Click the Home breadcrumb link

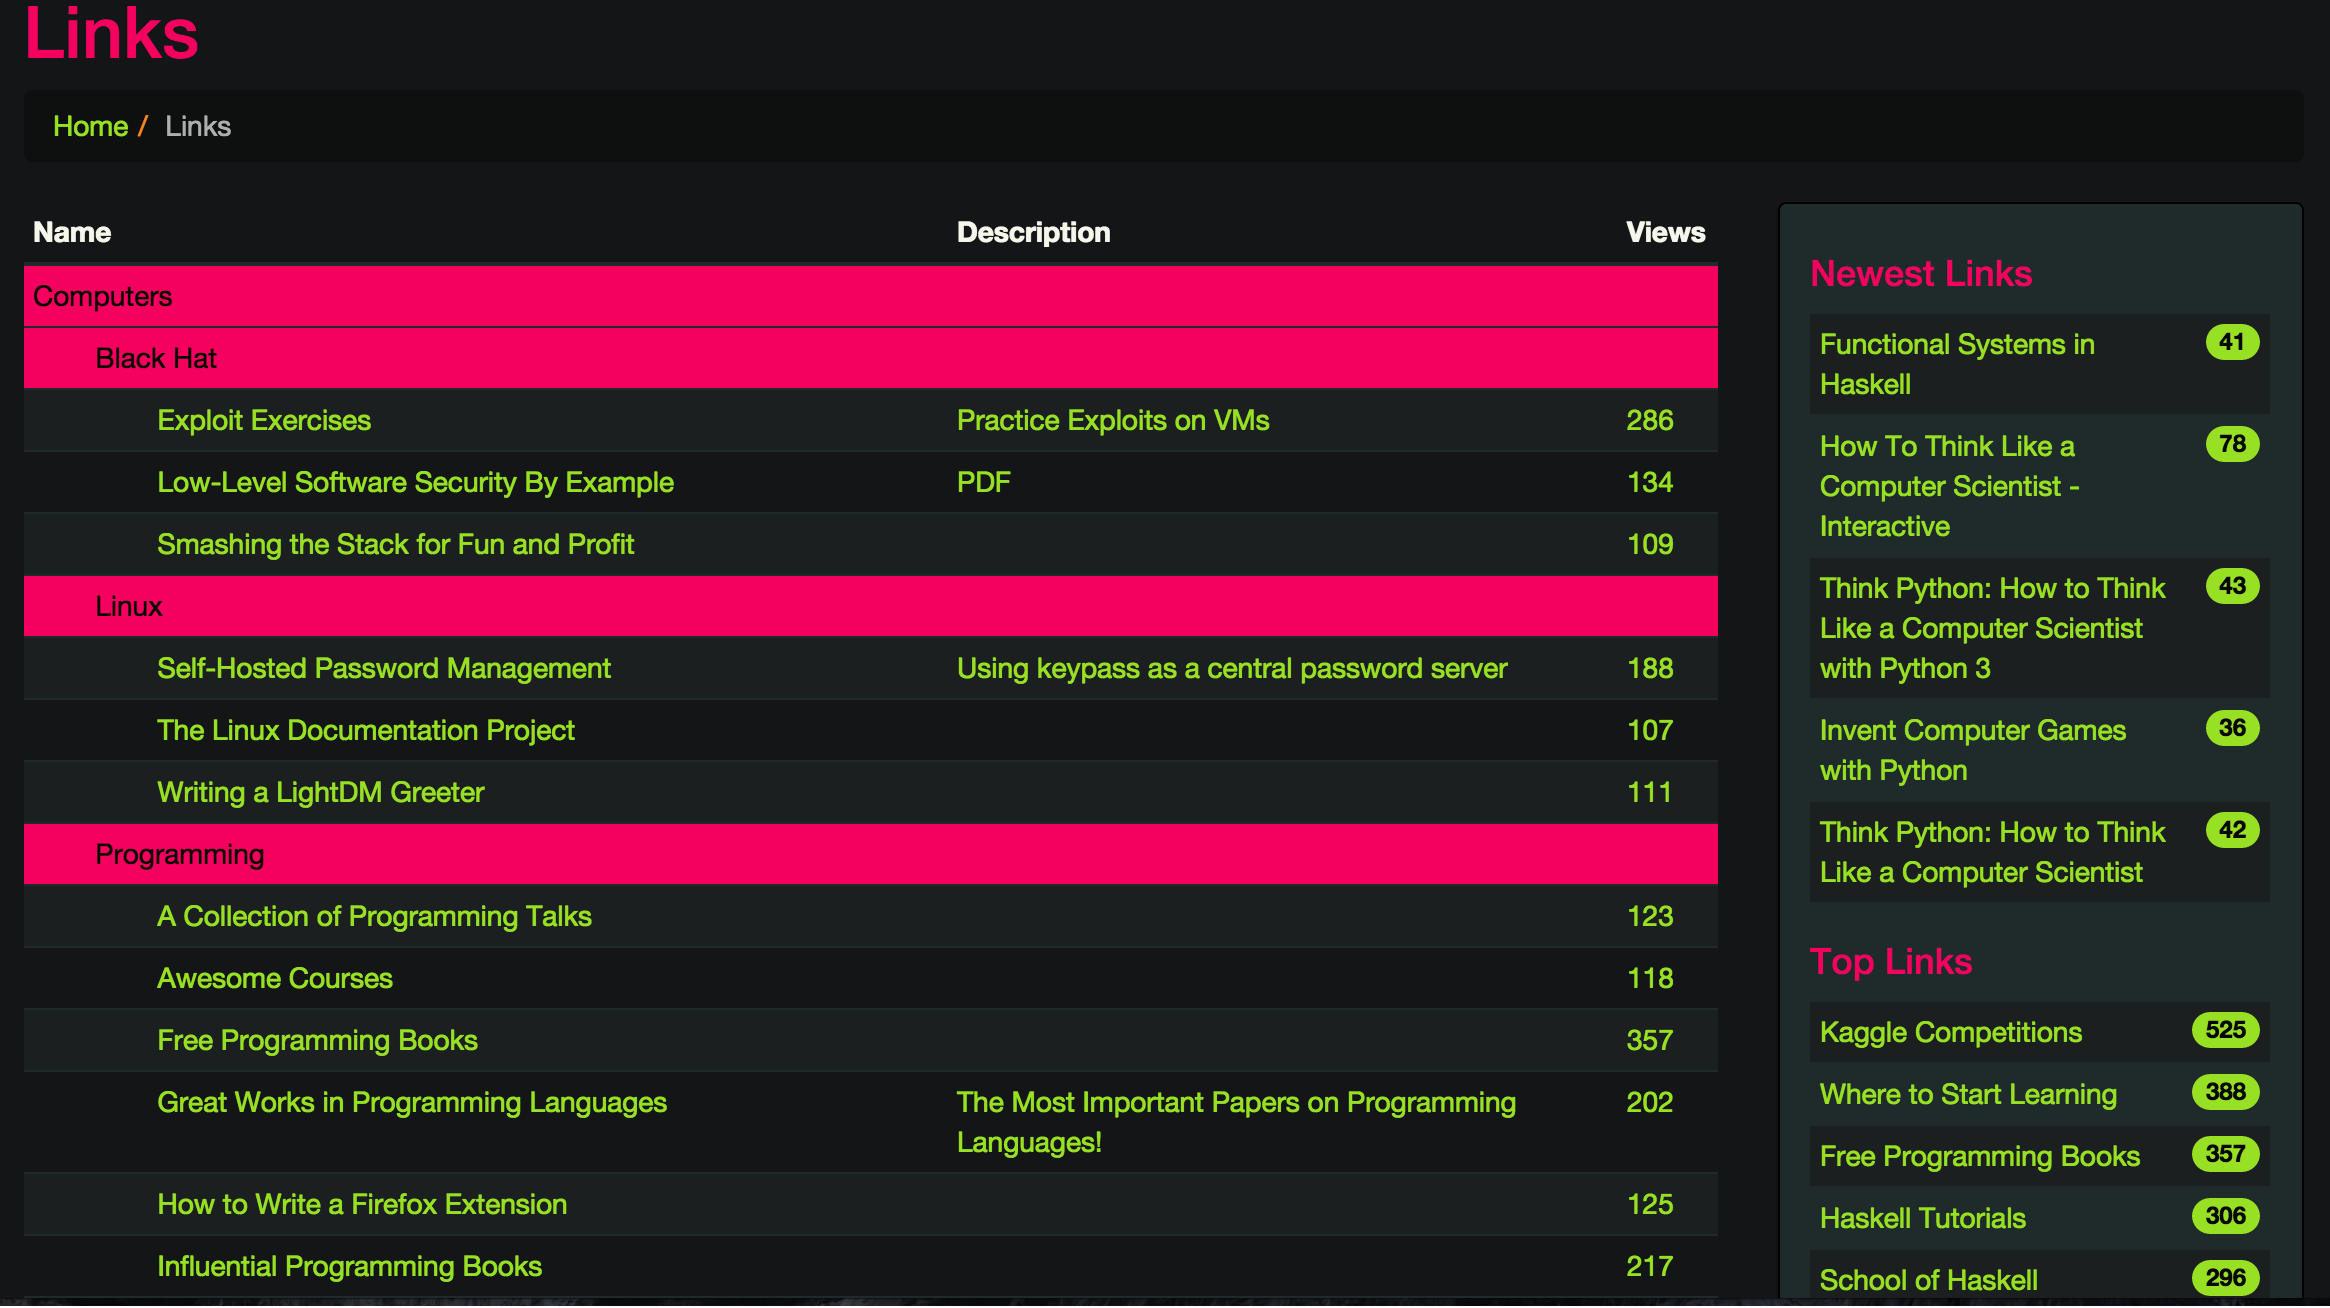click(90, 126)
